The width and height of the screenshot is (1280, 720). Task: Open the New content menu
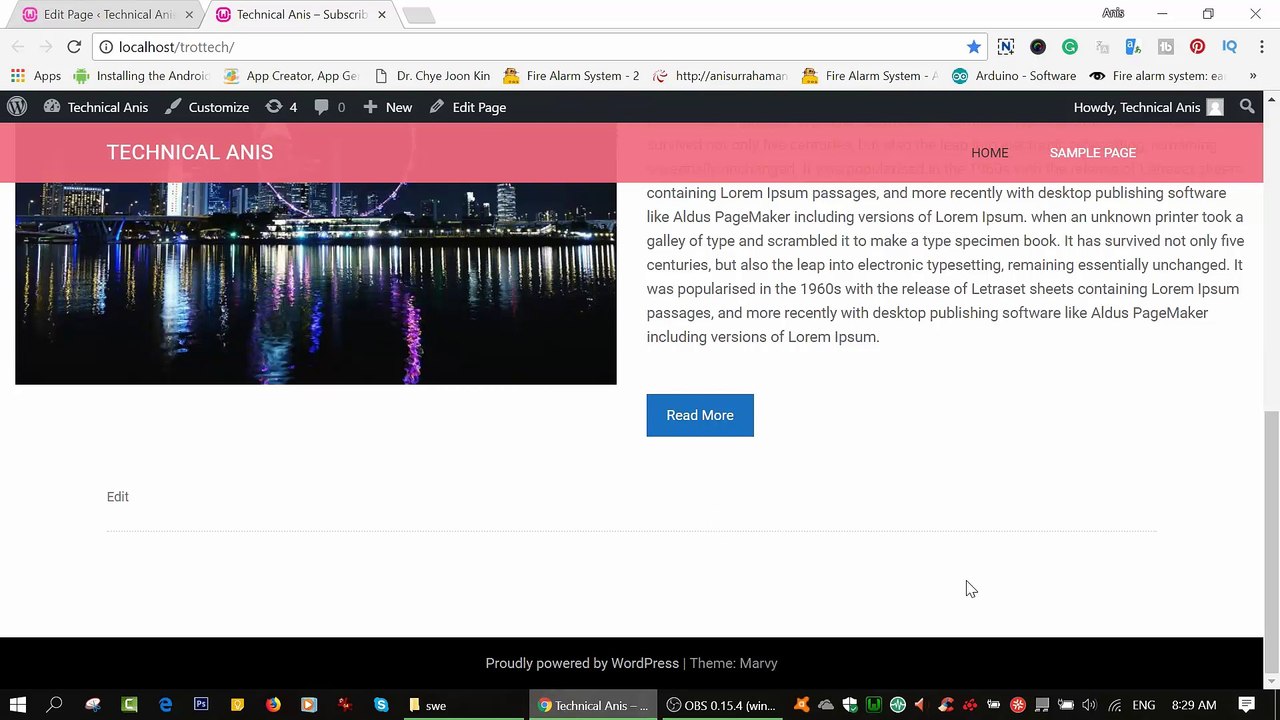tap(387, 107)
